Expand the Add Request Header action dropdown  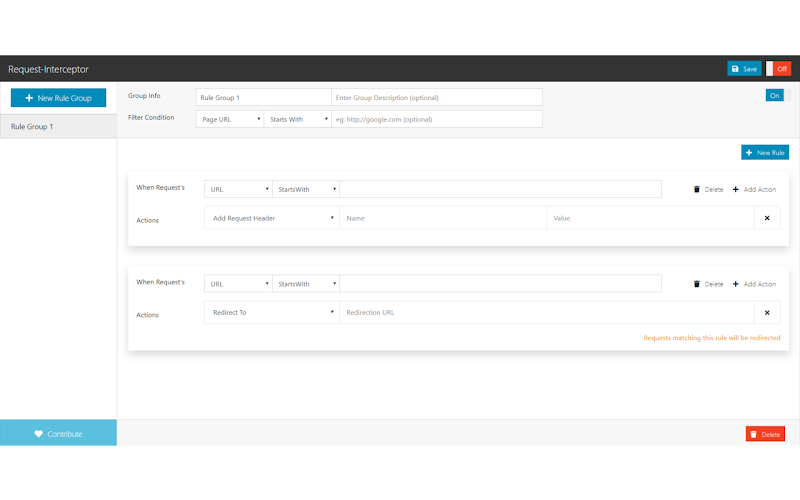pyautogui.click(x=272, y=218)
